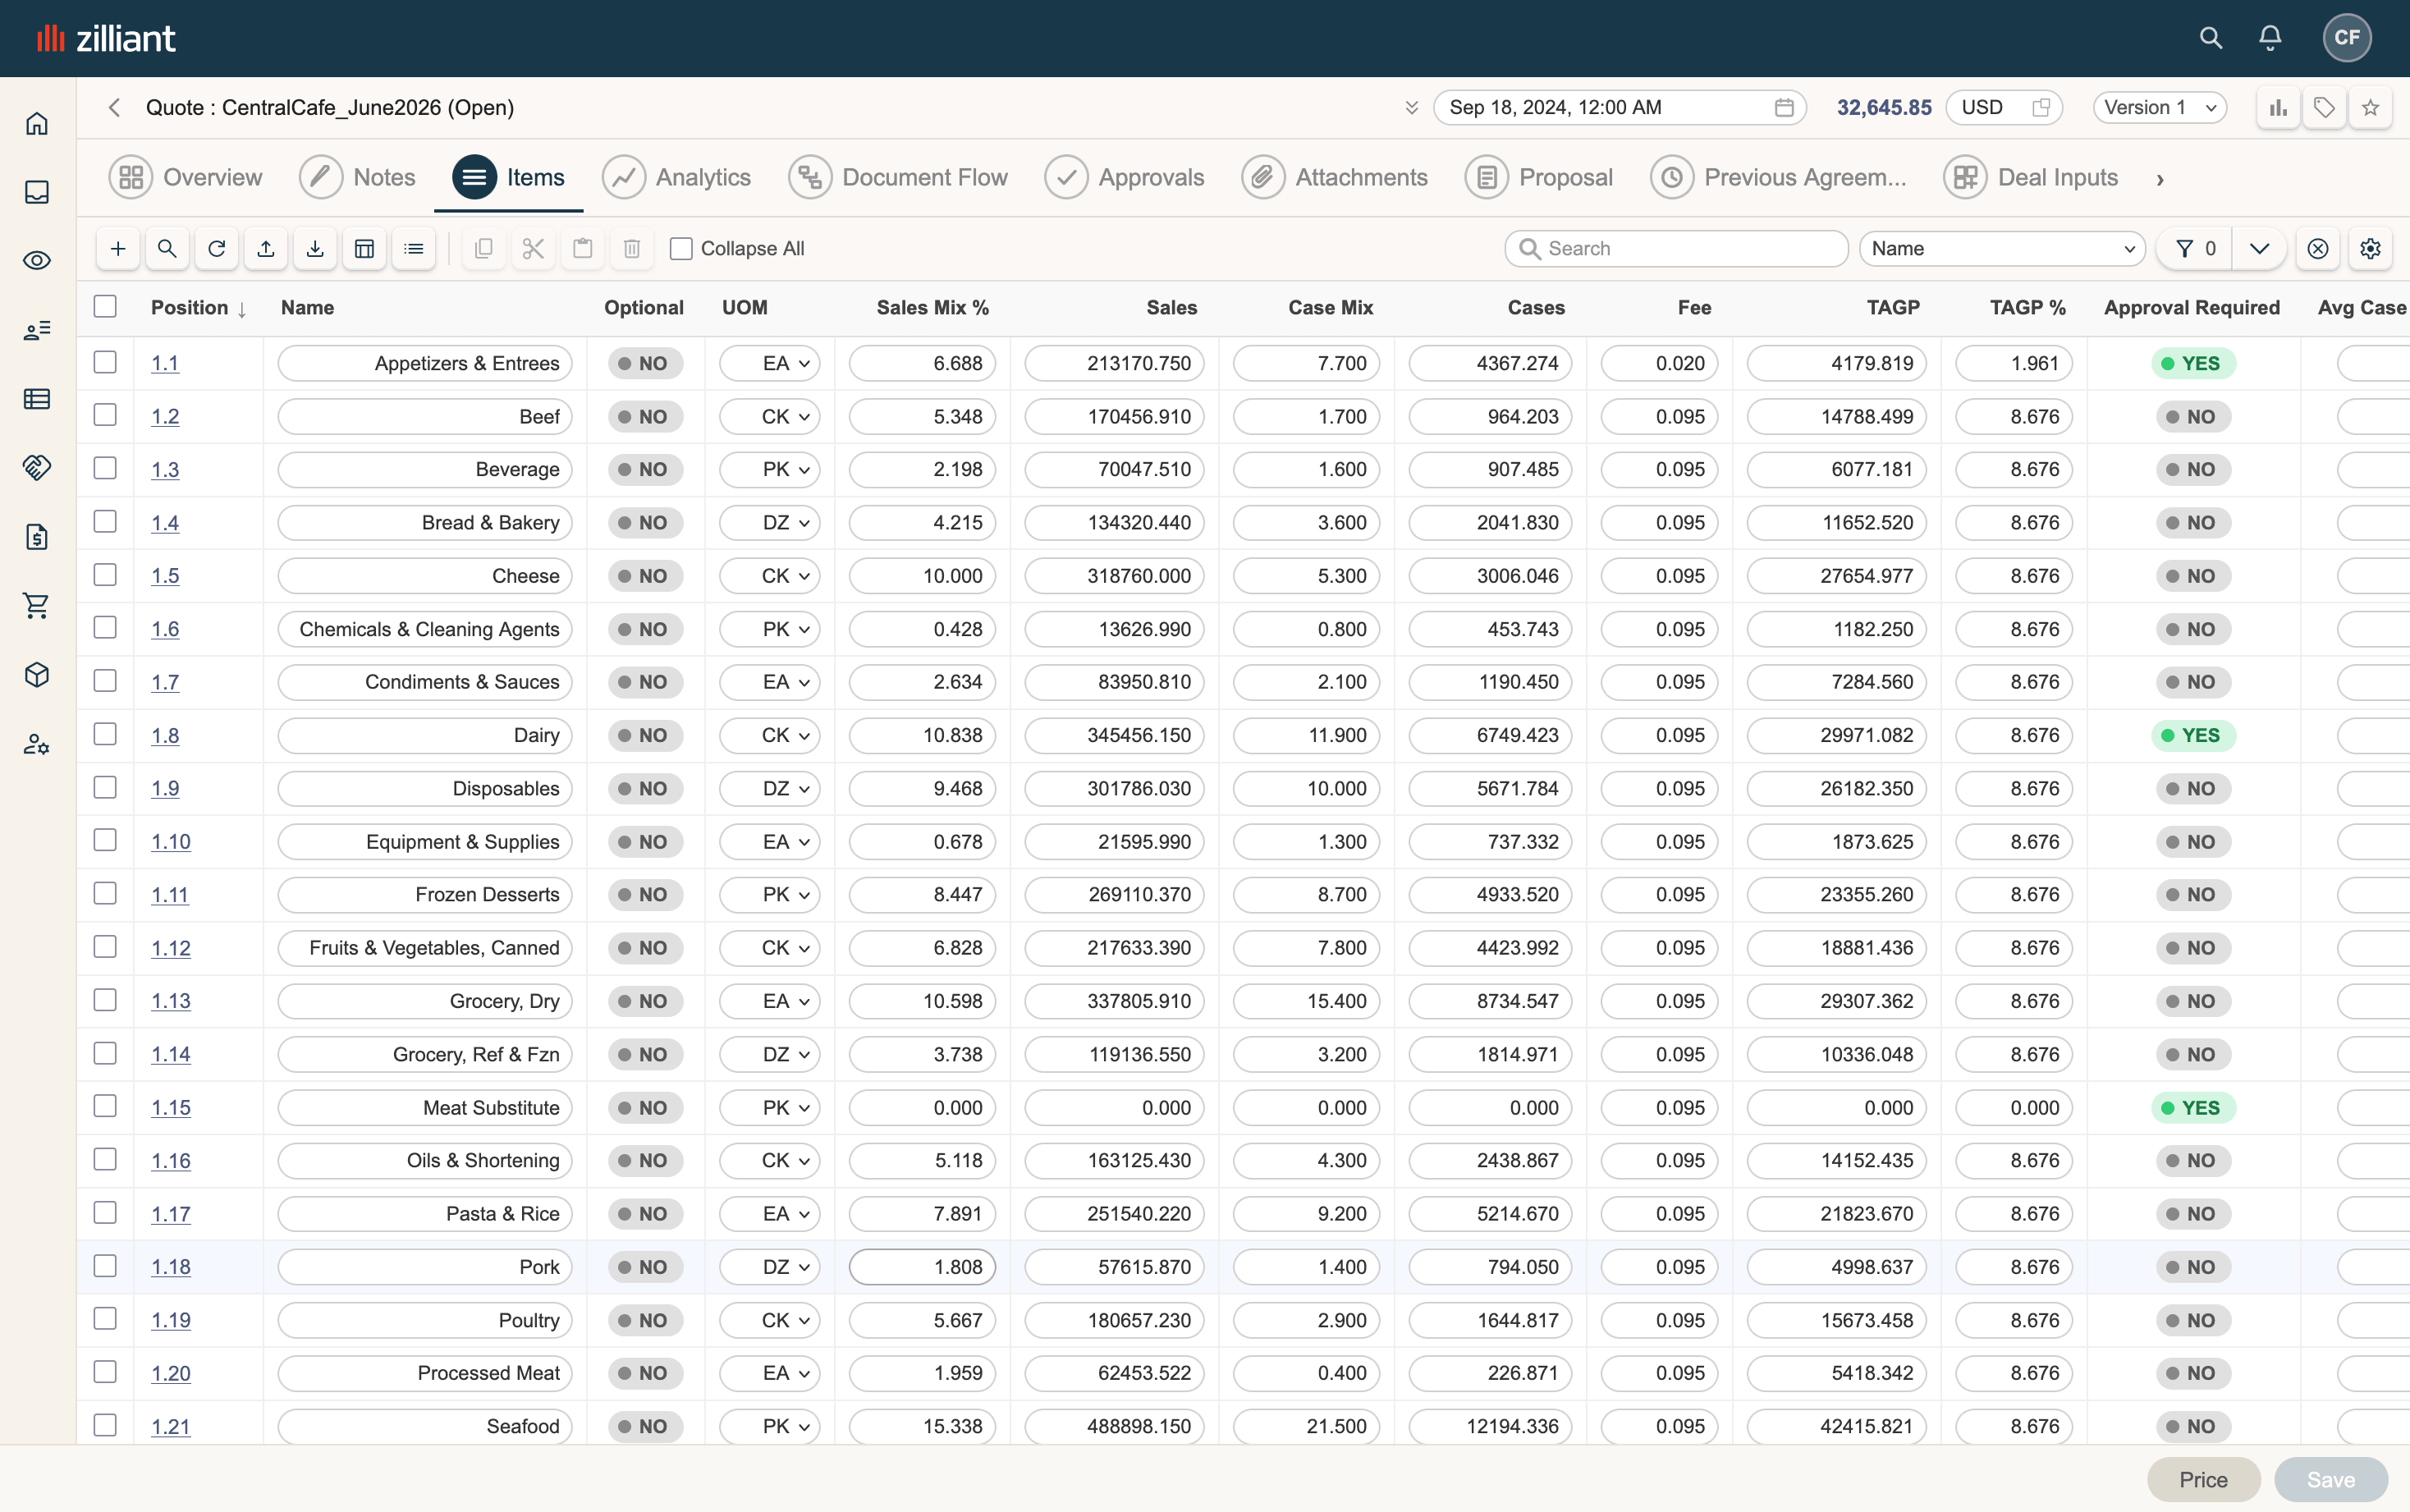Switch to the Approvals tab
Viewport: 2410px width, 1512px height.
pyautogui.click(x=1125, y=178)
